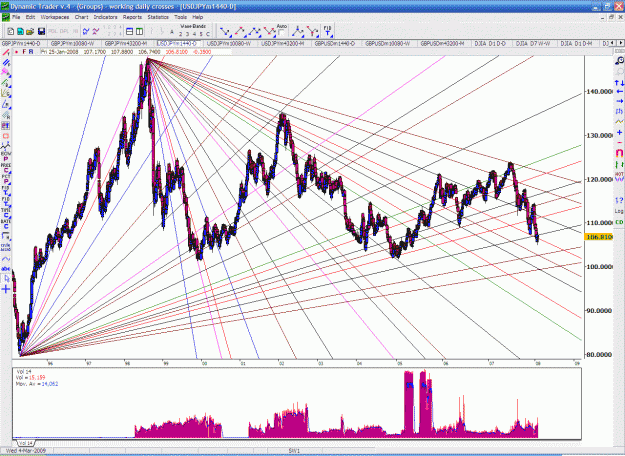Click the PCT P percent tool
625x456 pixels.
(x=6, y=179)
